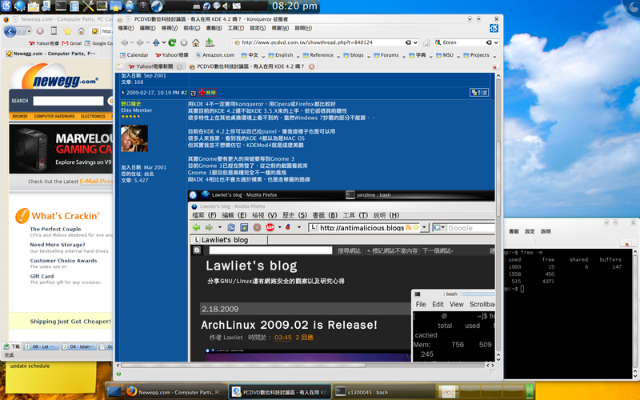
Task: Click the 引言 quote button on the post
Action: pyautogui.click(x=479, y=93)
